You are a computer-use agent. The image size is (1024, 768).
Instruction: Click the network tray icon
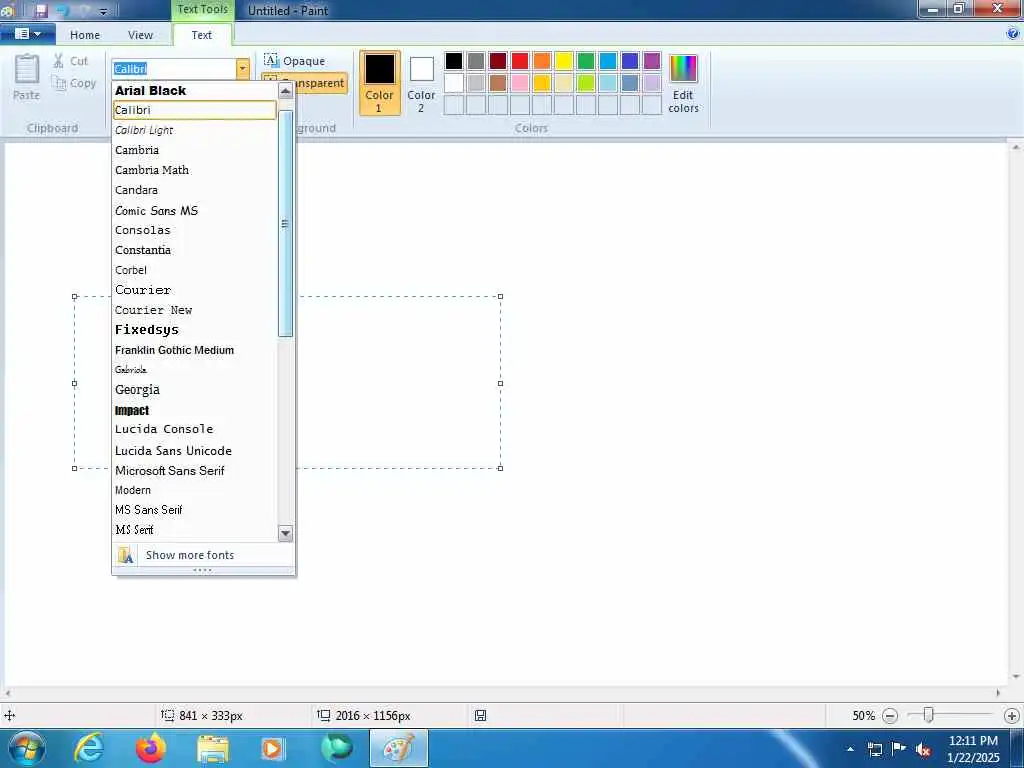click(x=875, y=749)
